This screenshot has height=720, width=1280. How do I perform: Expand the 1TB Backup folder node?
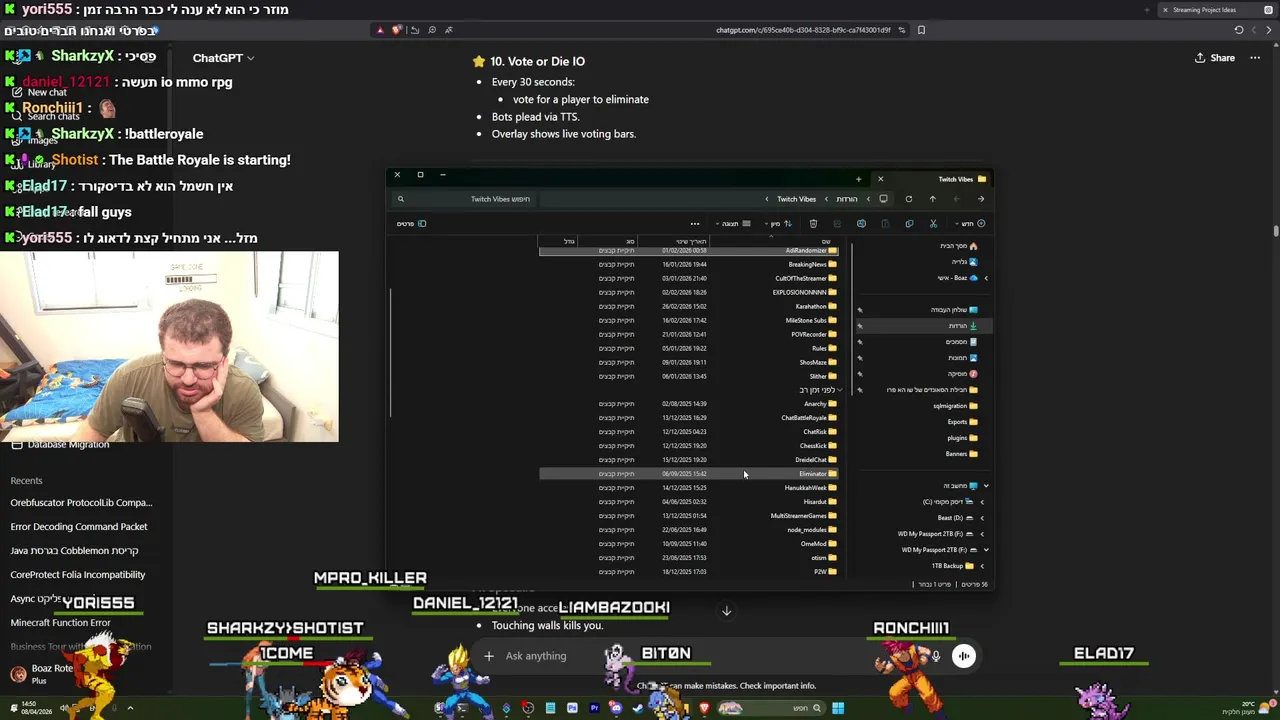tap(982, 566)
